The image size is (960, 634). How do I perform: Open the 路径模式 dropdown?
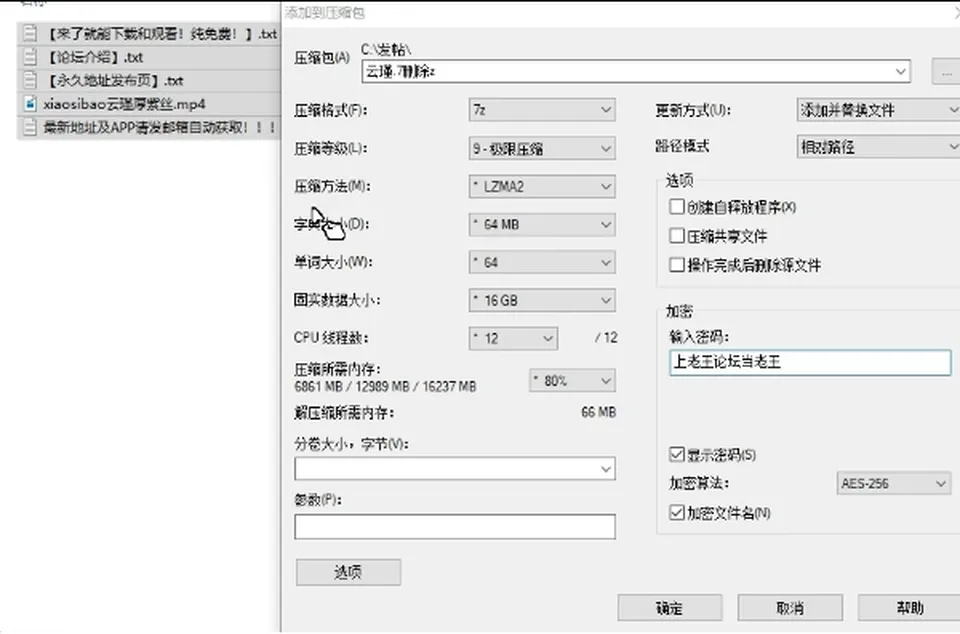(879, 147)
